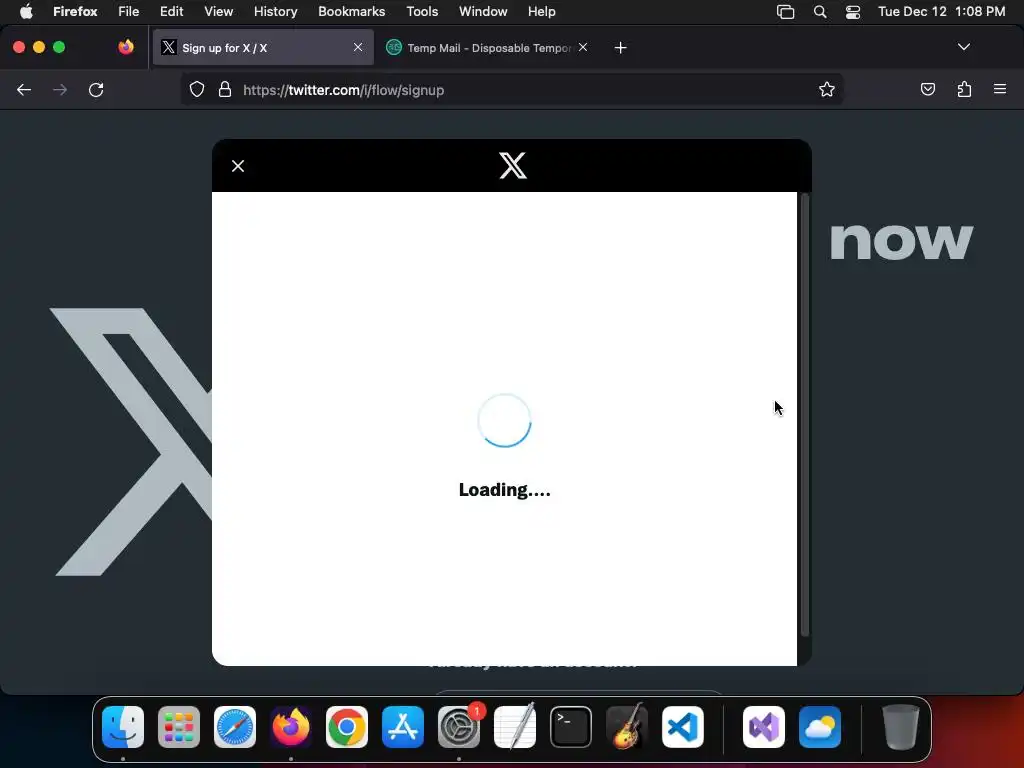
Task: Open Finder from the dock
Action: tap(123, 727)
